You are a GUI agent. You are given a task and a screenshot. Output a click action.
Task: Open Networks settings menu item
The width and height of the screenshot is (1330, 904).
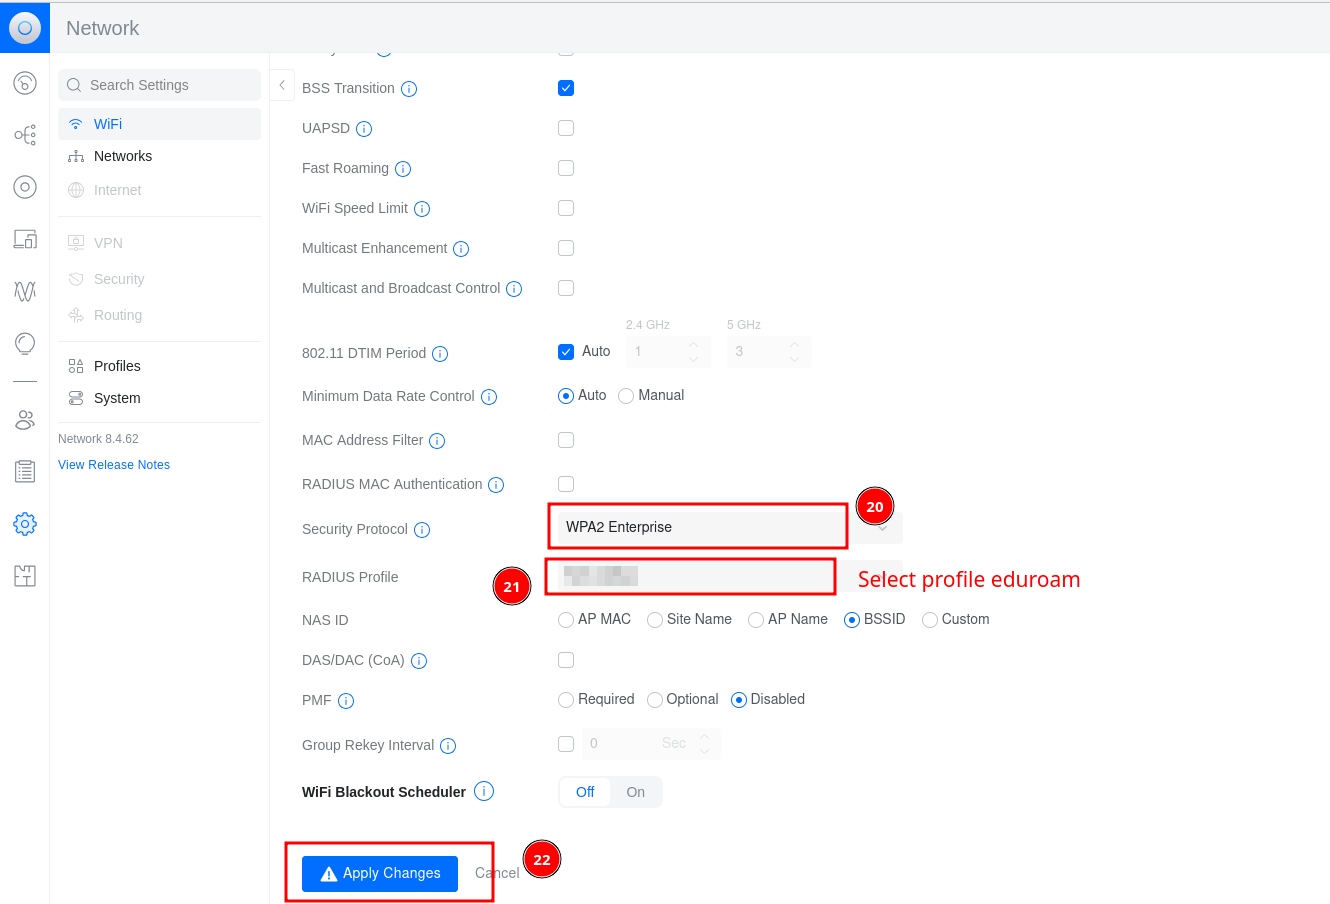coord(159,156)
